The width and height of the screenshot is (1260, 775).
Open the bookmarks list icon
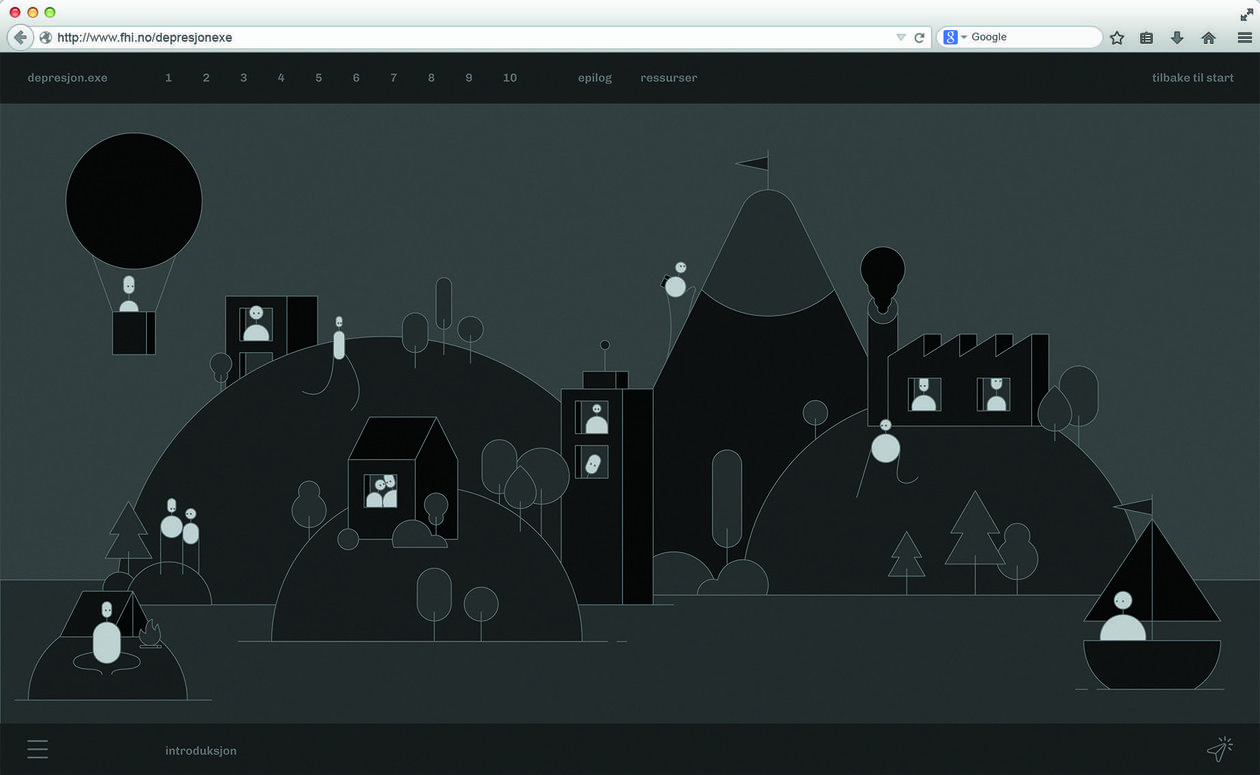(x=1147, y=38)
